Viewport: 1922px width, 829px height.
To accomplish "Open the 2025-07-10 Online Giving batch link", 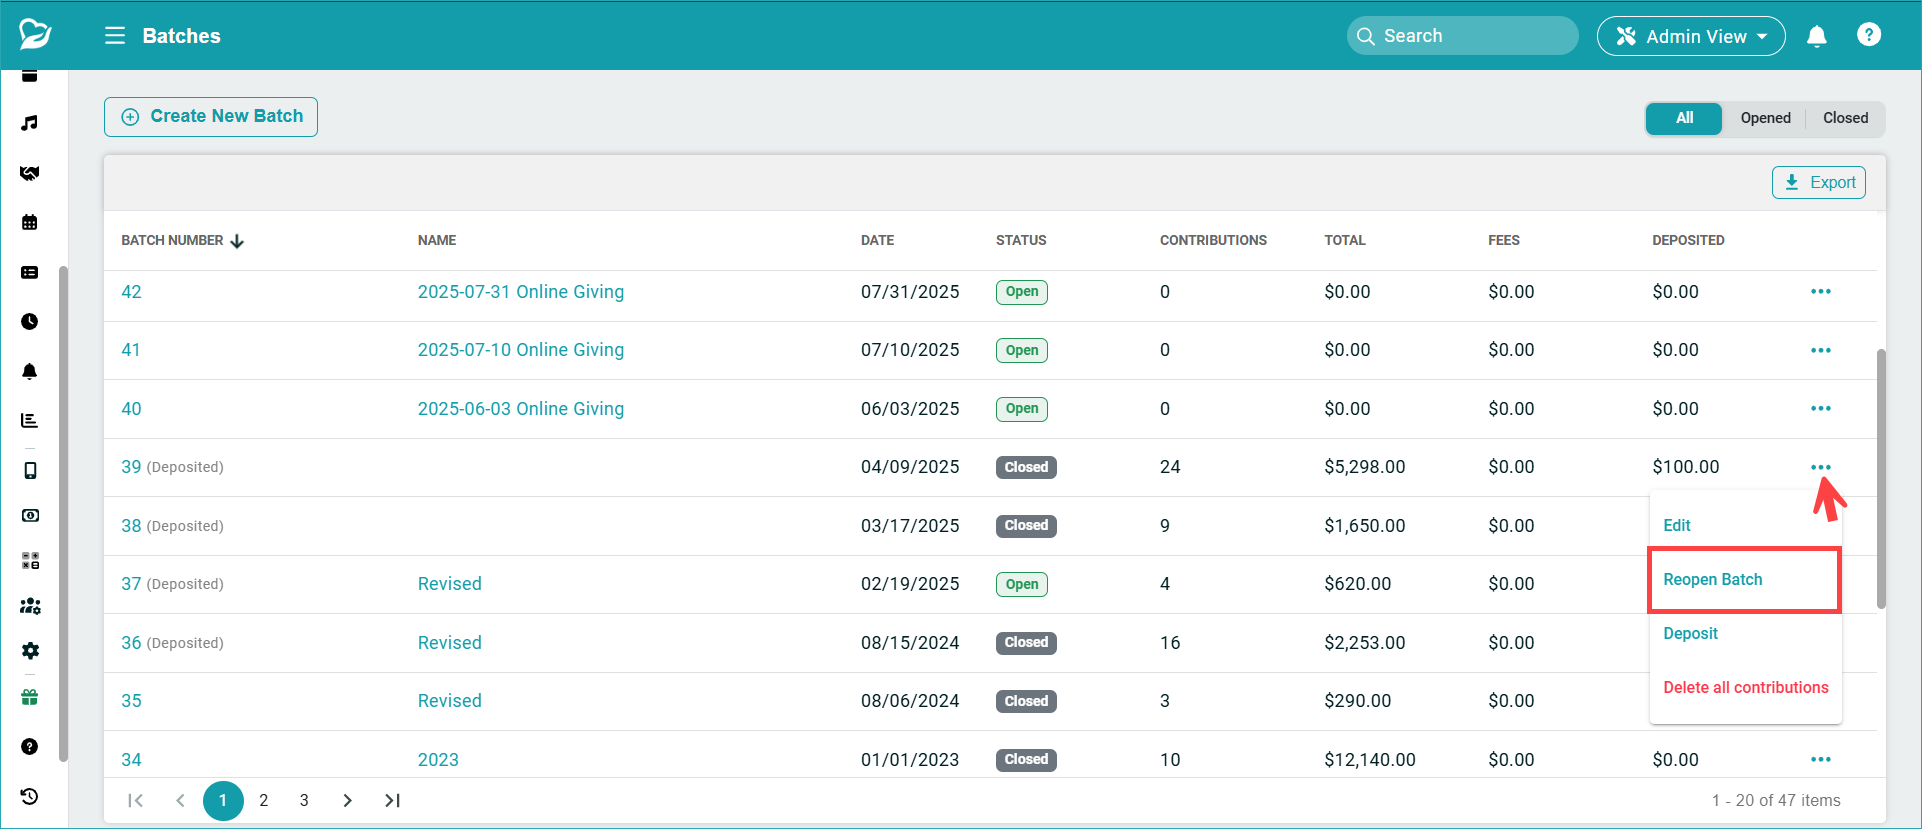I will (520, 350).
